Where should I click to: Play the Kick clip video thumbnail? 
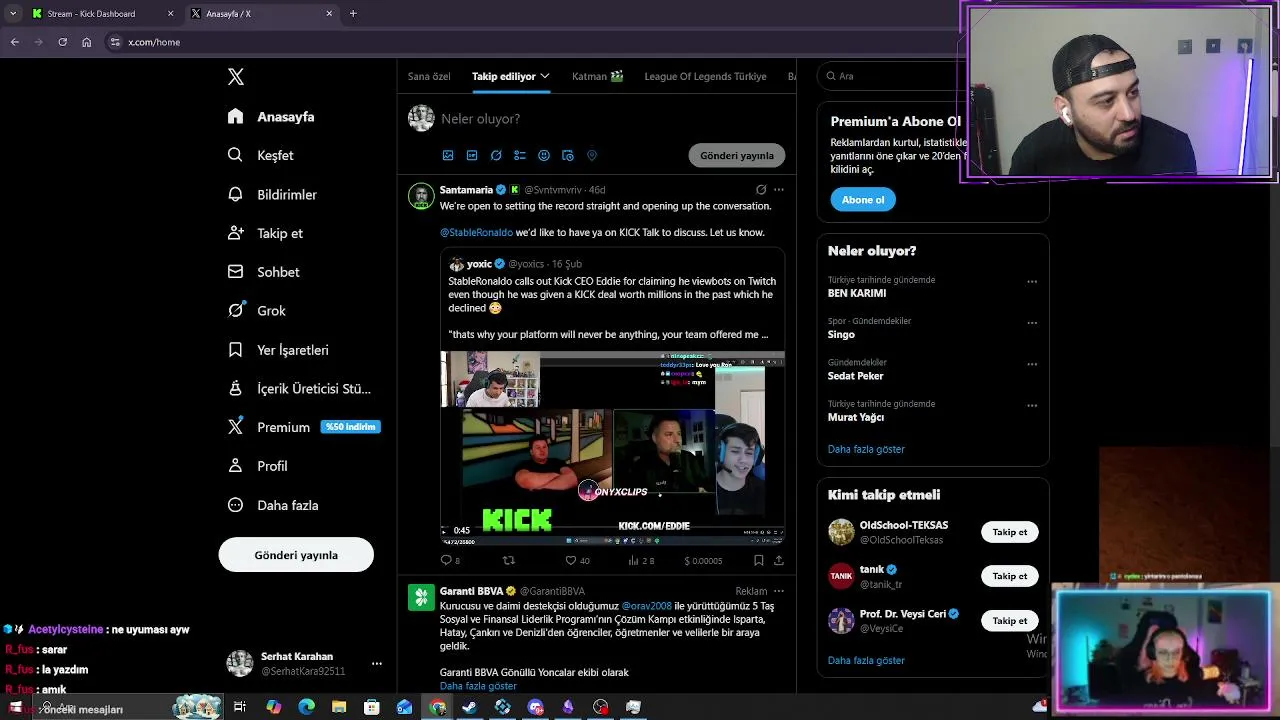pyautogui.click(x=613, y=447)
